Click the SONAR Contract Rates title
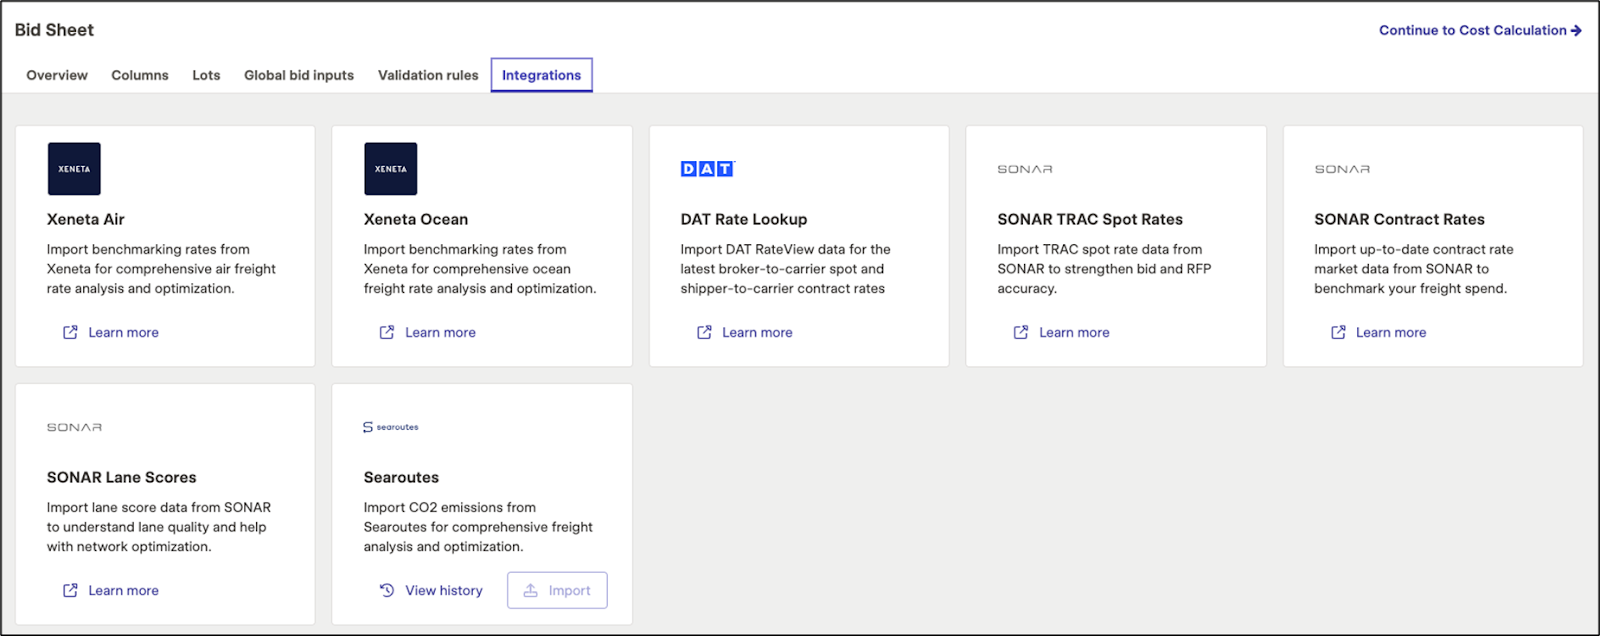1600x636 pixels. (x=1399, y=219)
